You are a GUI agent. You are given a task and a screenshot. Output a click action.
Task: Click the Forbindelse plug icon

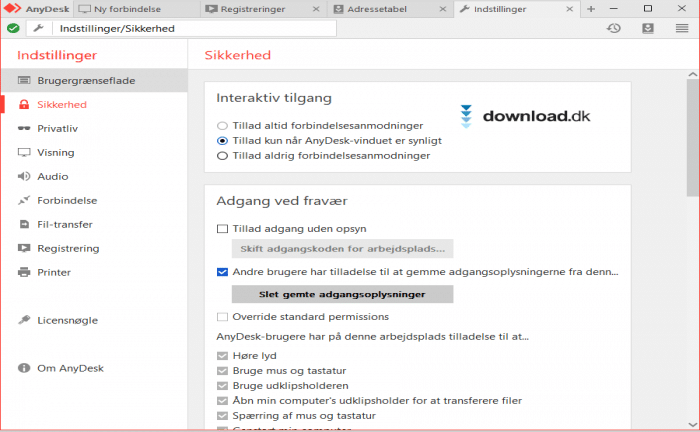[x=24, y=200]
